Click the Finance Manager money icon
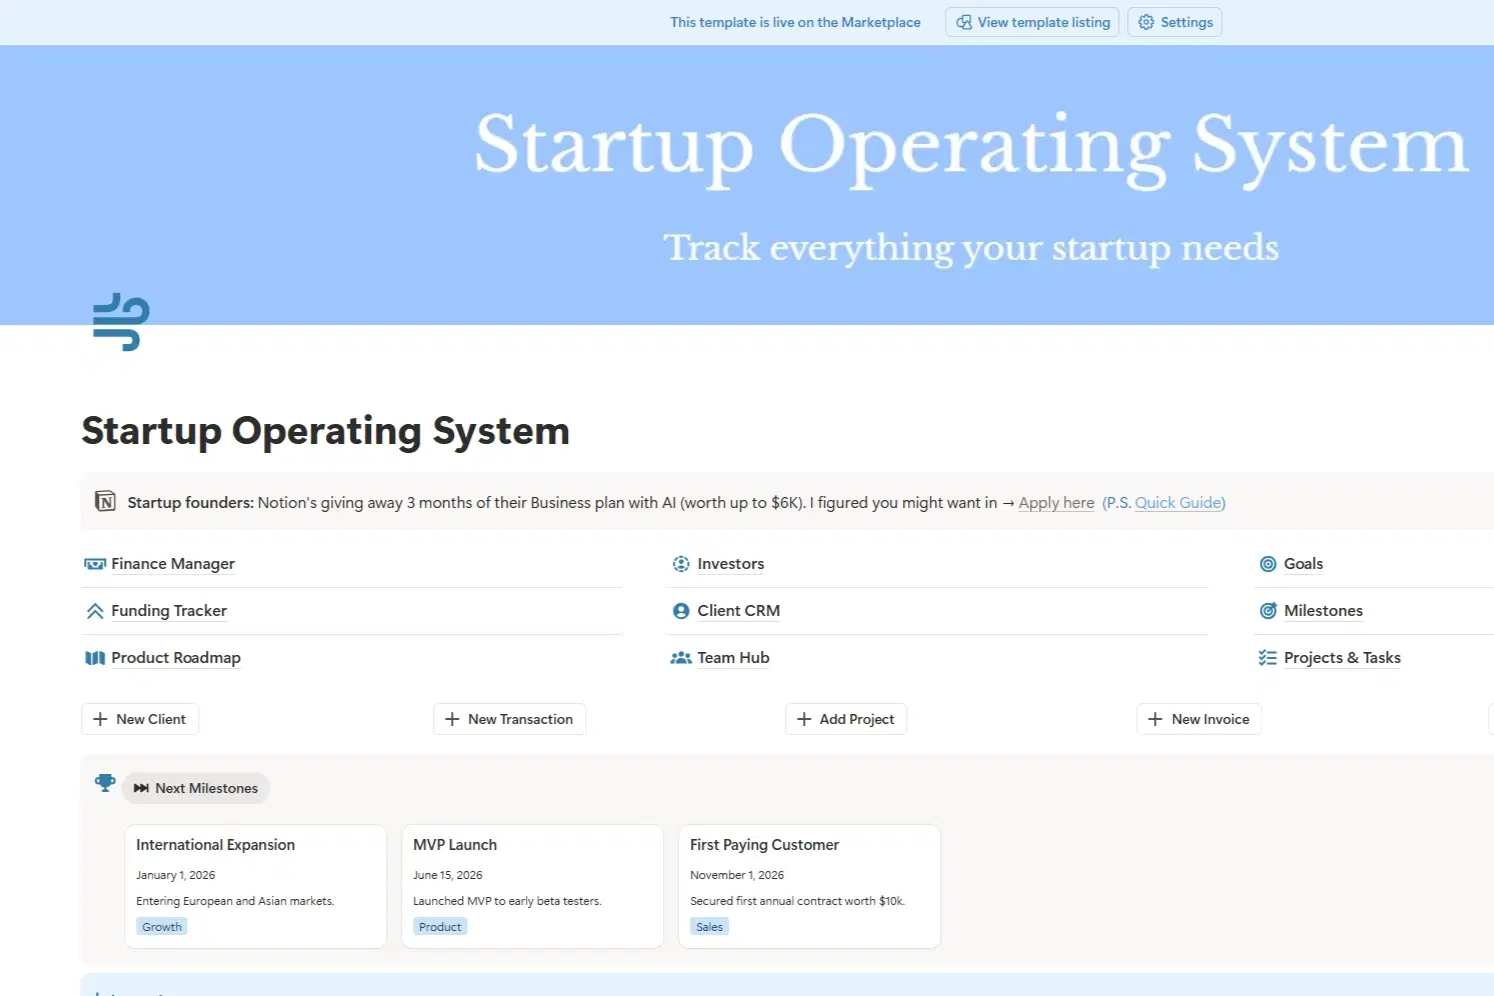Screen dimensions: 1494x996 click(95, 564)
